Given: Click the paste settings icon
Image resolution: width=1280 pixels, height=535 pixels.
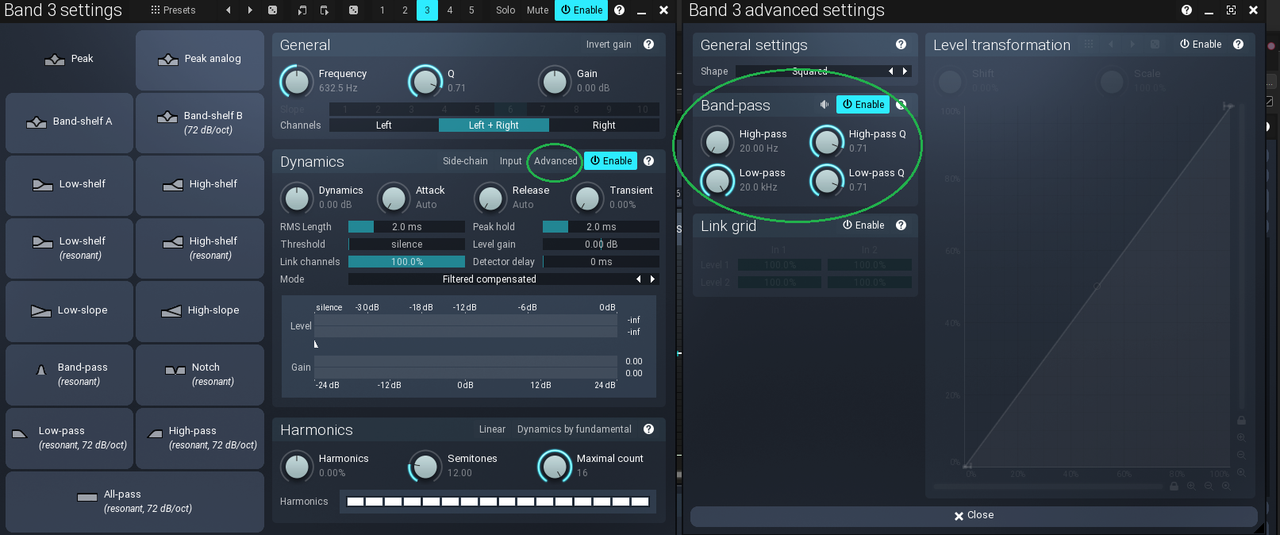Looking at the screenshot, I should pyautogui.click(x=325, y=10).
